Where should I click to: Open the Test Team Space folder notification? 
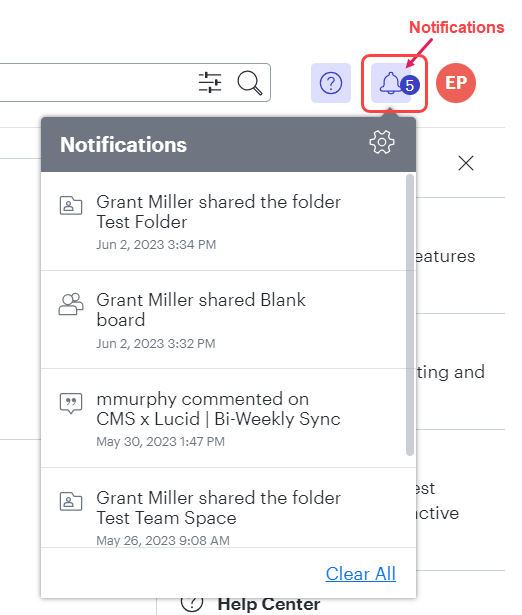point(224,508)
